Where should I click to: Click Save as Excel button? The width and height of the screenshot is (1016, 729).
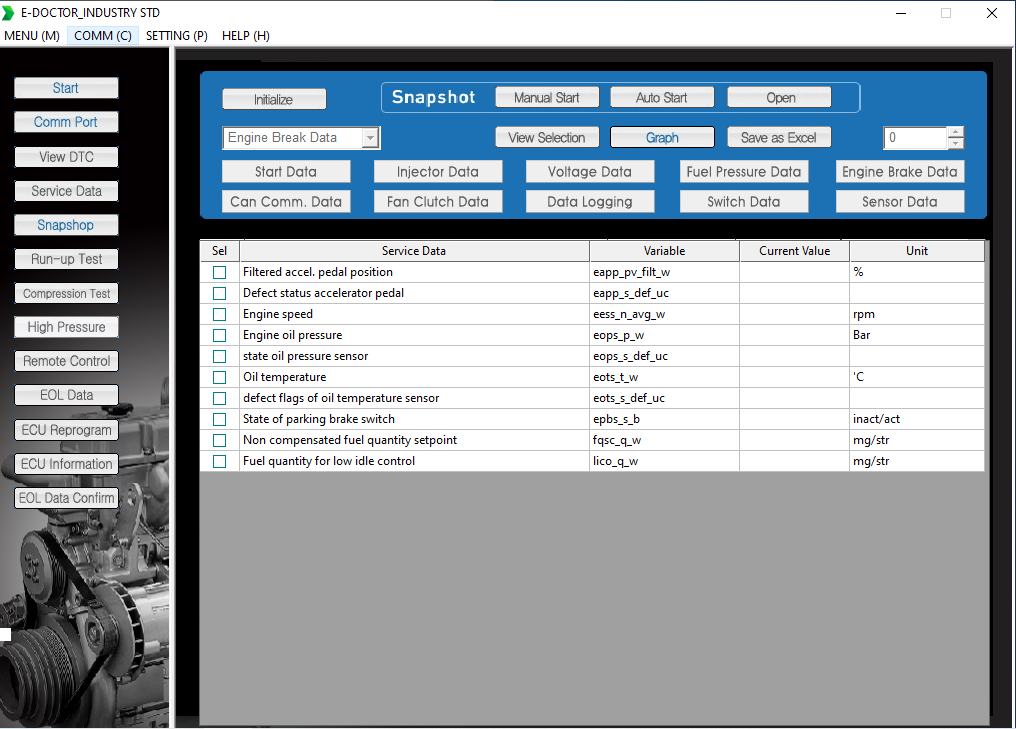pos(779,137)
